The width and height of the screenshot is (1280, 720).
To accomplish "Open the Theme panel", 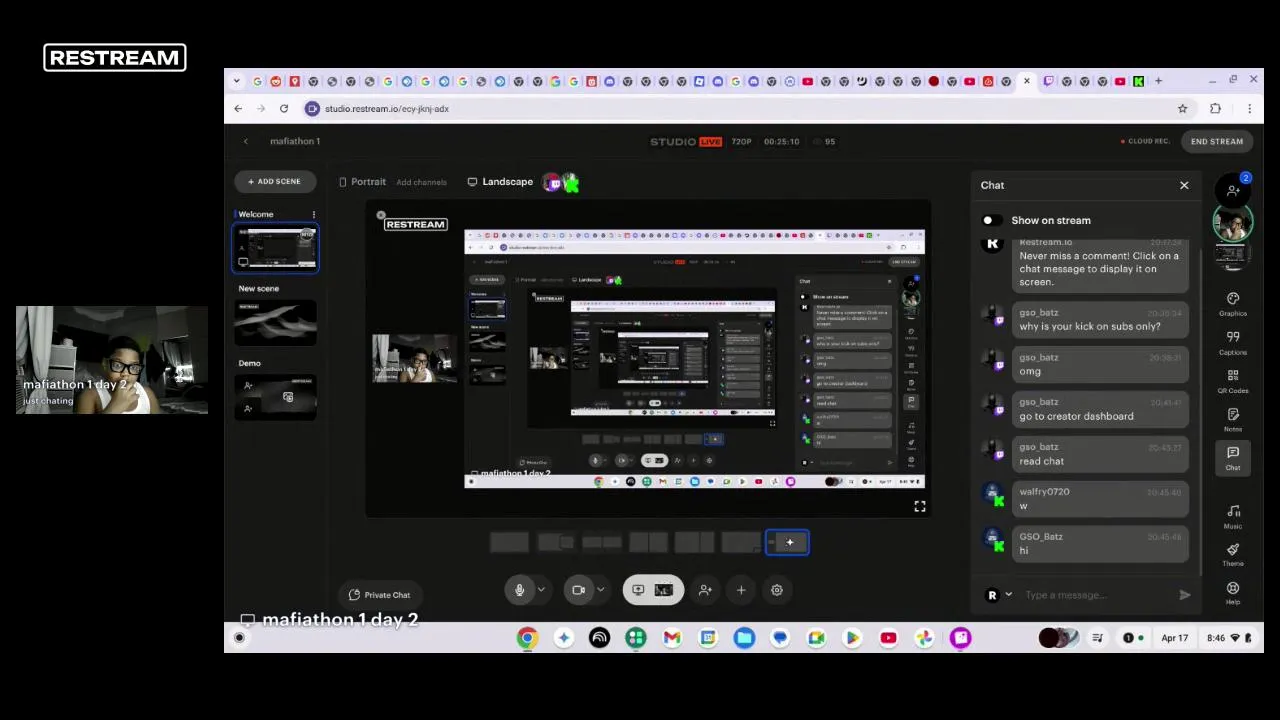I will pos(1232,555).
